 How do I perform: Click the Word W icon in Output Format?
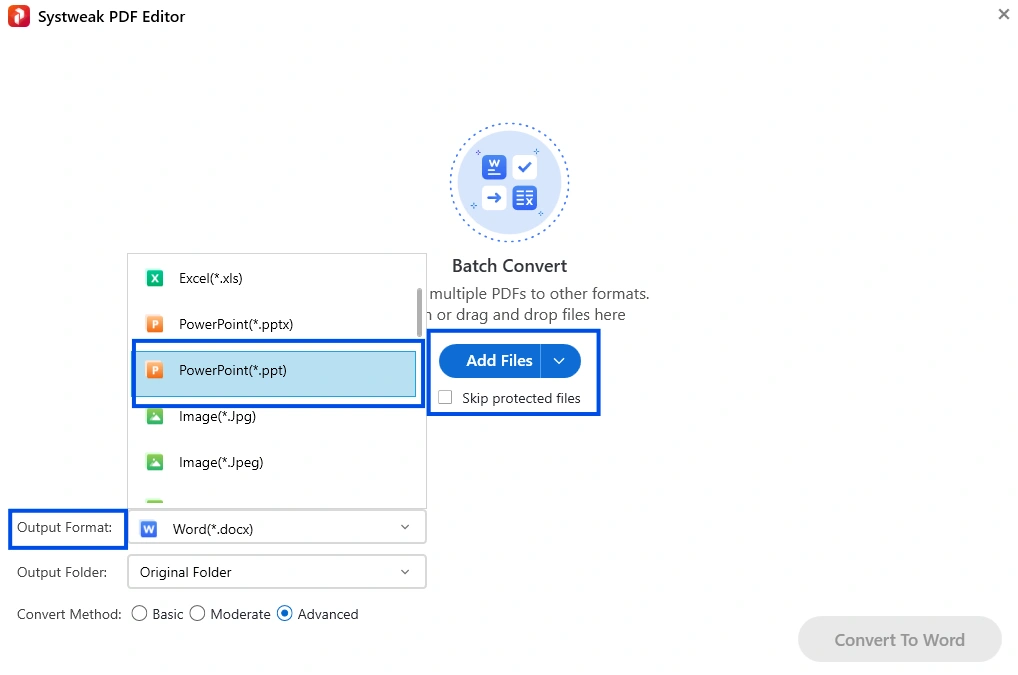tap(149, 529)
